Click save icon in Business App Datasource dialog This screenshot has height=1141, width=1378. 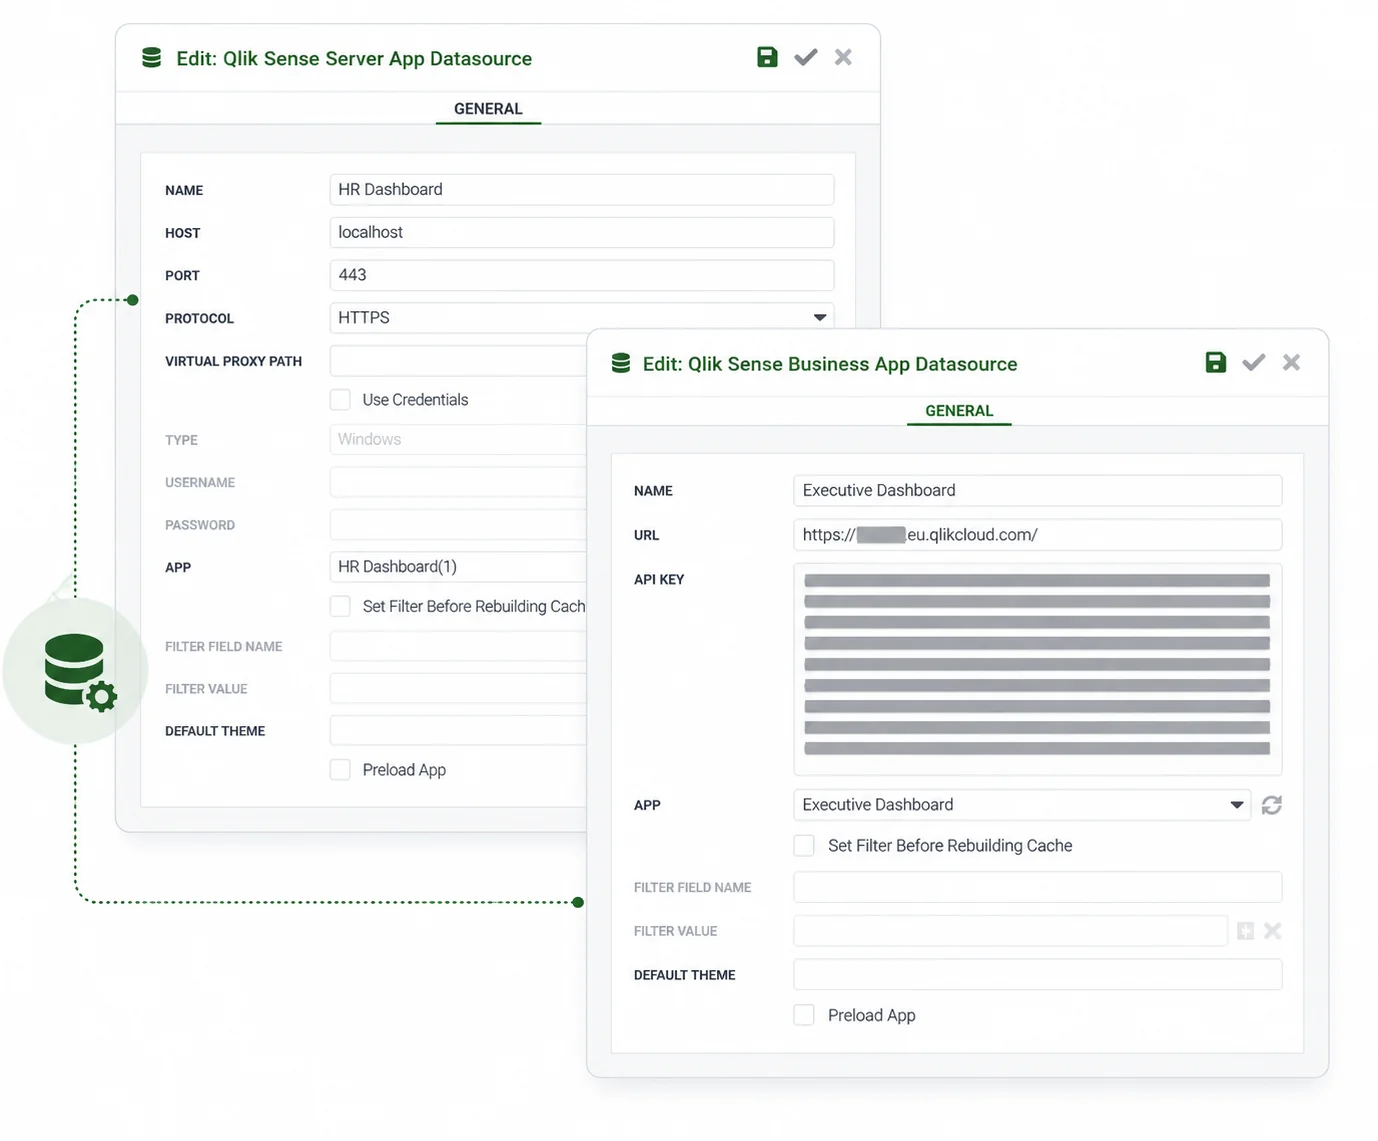(x=1215, y=362)
